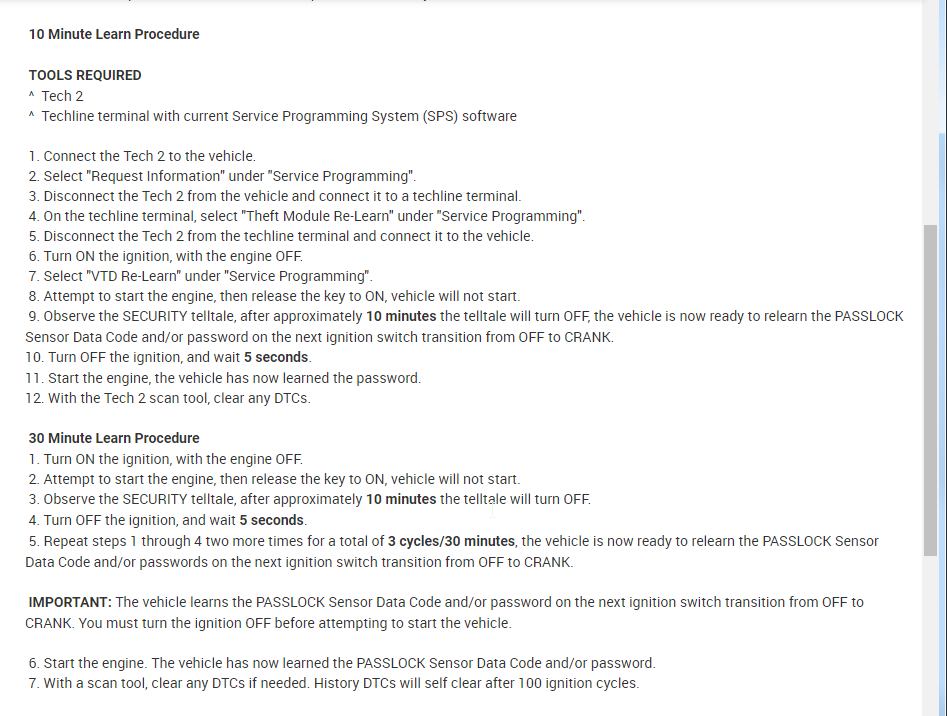
Task: Click the "TOOLS REQUIRED" heading
Action: pyautogui.click(x=85, y=75)
